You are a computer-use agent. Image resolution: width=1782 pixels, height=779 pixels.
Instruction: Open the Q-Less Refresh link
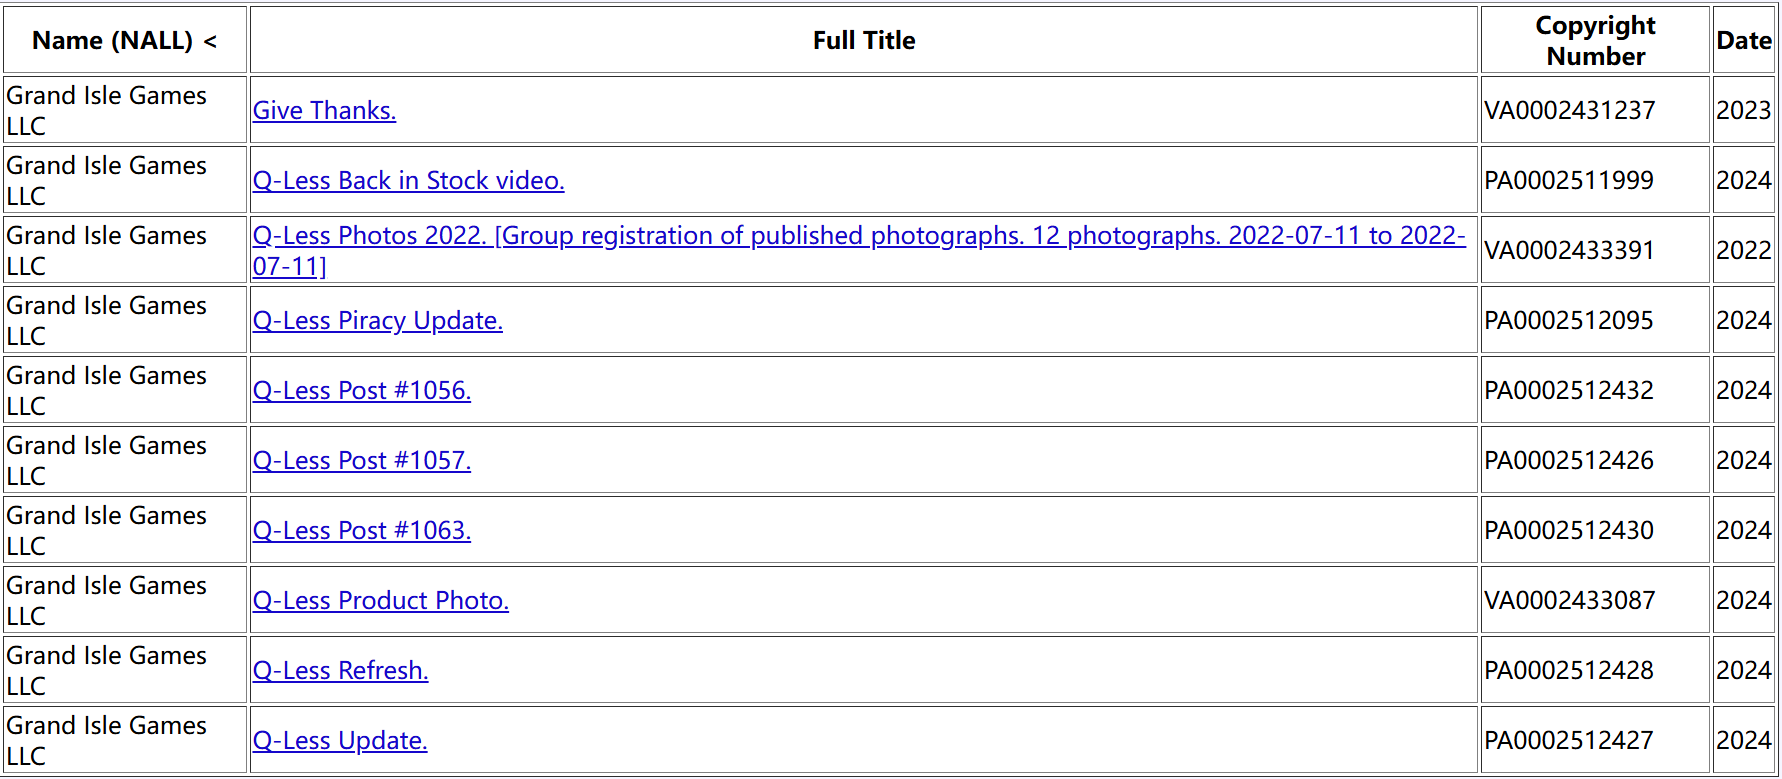(340, 670)
